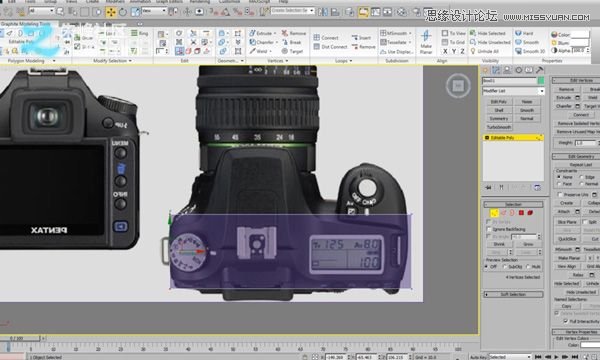Click the ViewCube in the viewport
The height and width of the screenshot is (360, 600).
(x=458, y=86)
